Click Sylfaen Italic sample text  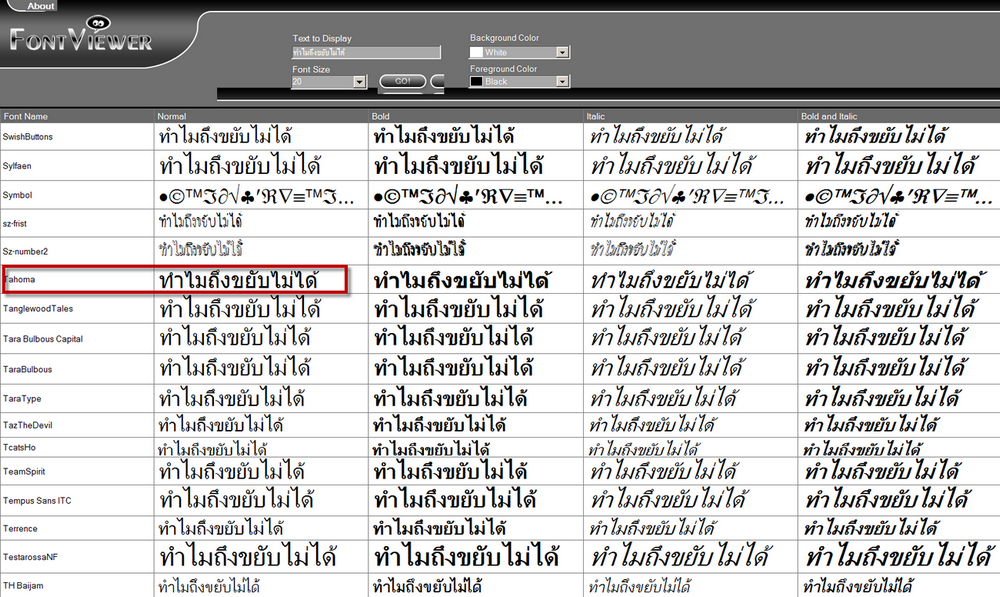point(672,166)
